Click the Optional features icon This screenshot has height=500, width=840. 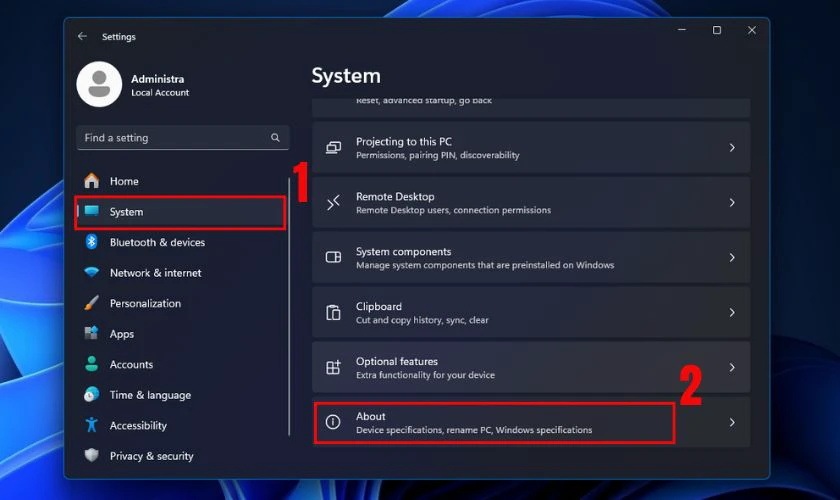[333, 367]
